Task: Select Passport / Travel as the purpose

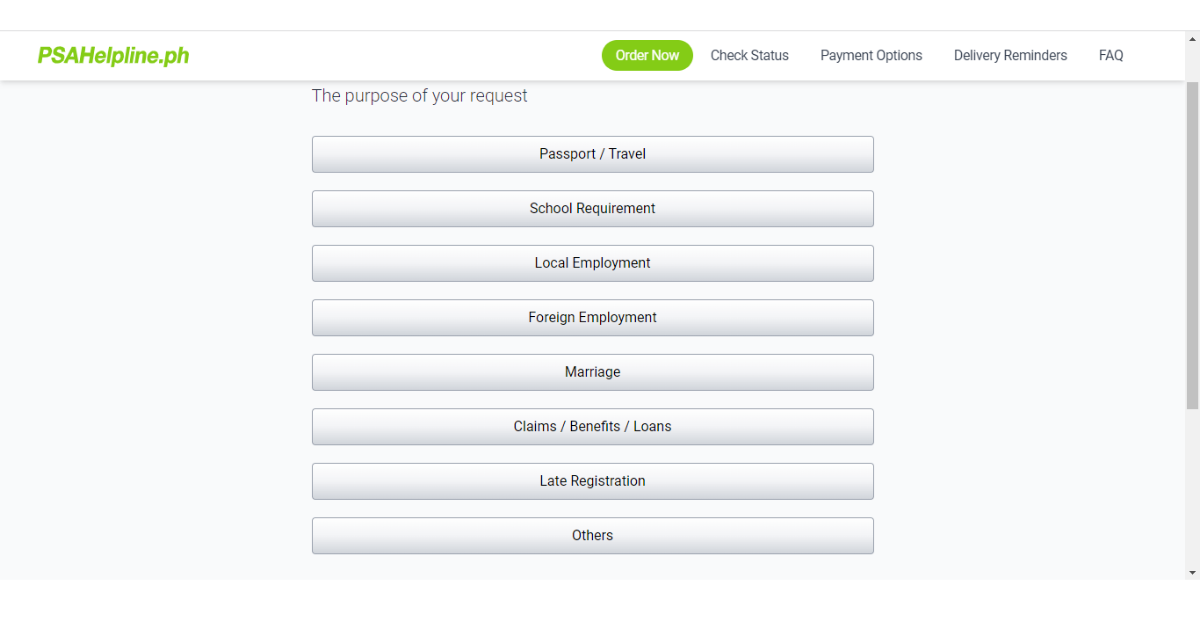Action: (592, 154)
